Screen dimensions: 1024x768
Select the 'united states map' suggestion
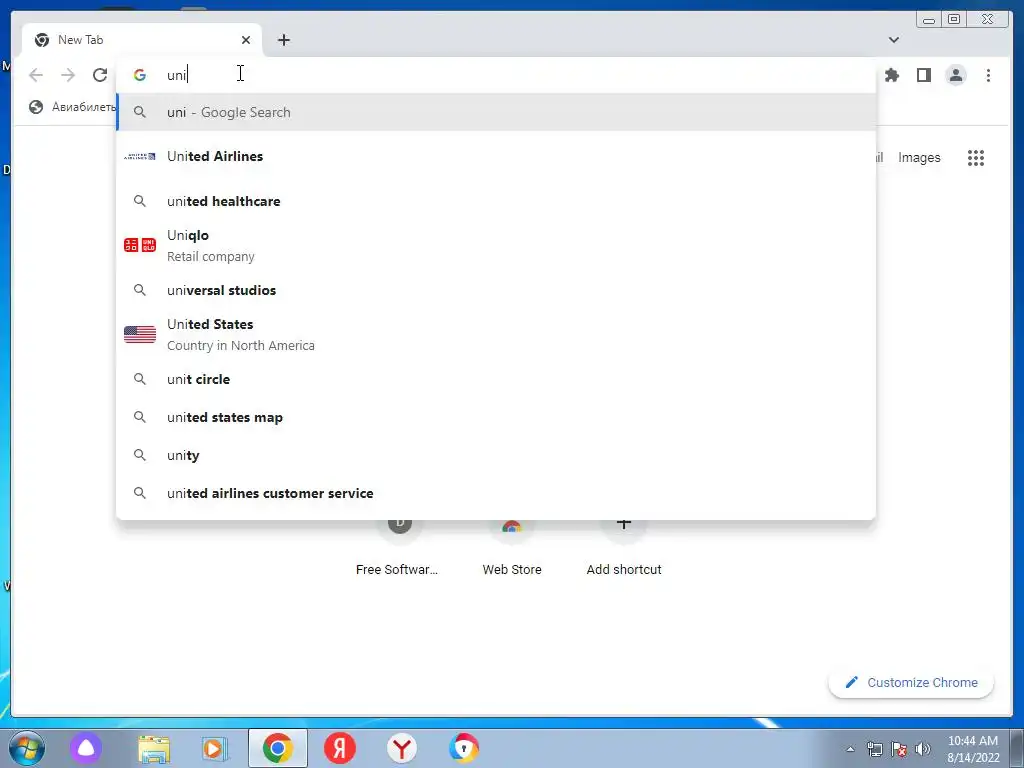496,417
